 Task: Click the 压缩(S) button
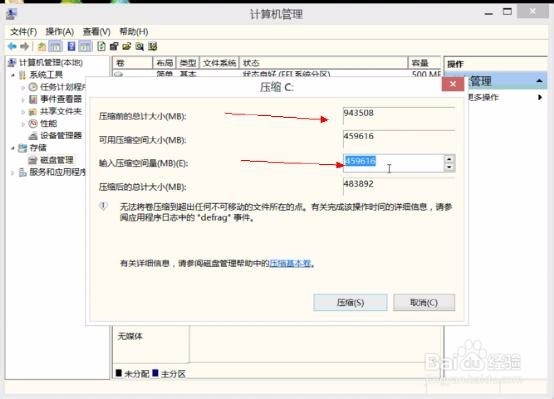point(350,303)
